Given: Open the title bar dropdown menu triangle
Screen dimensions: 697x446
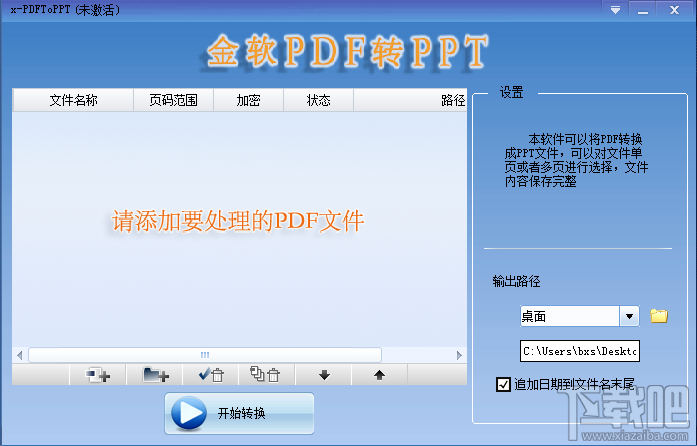Looking at the screenshot, I should pyautogui.click(x=615, y=10).
